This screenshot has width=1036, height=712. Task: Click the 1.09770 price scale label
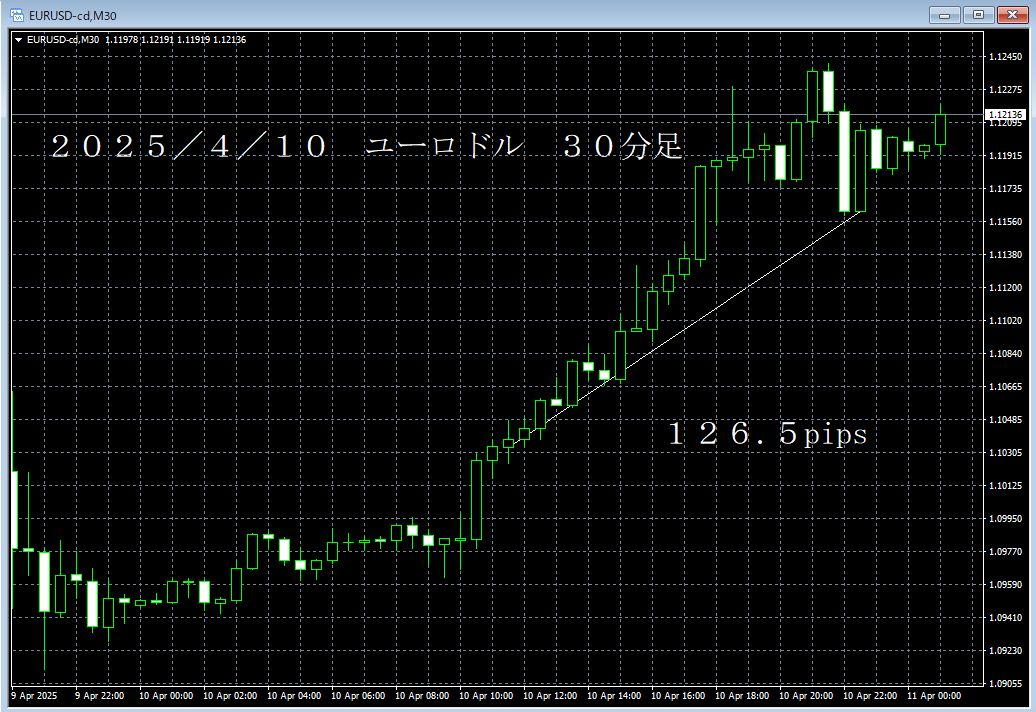[1005, 552]
